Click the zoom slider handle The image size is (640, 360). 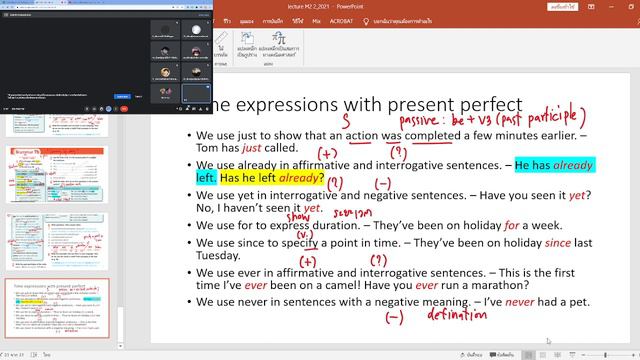coord(606,355)
